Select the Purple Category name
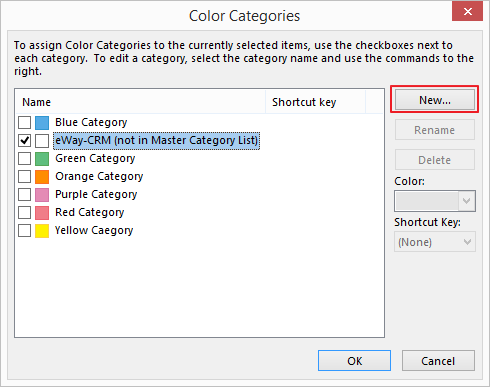Image resolution: width=490 pixels, height=387 pixels. (x=96, y=194)
